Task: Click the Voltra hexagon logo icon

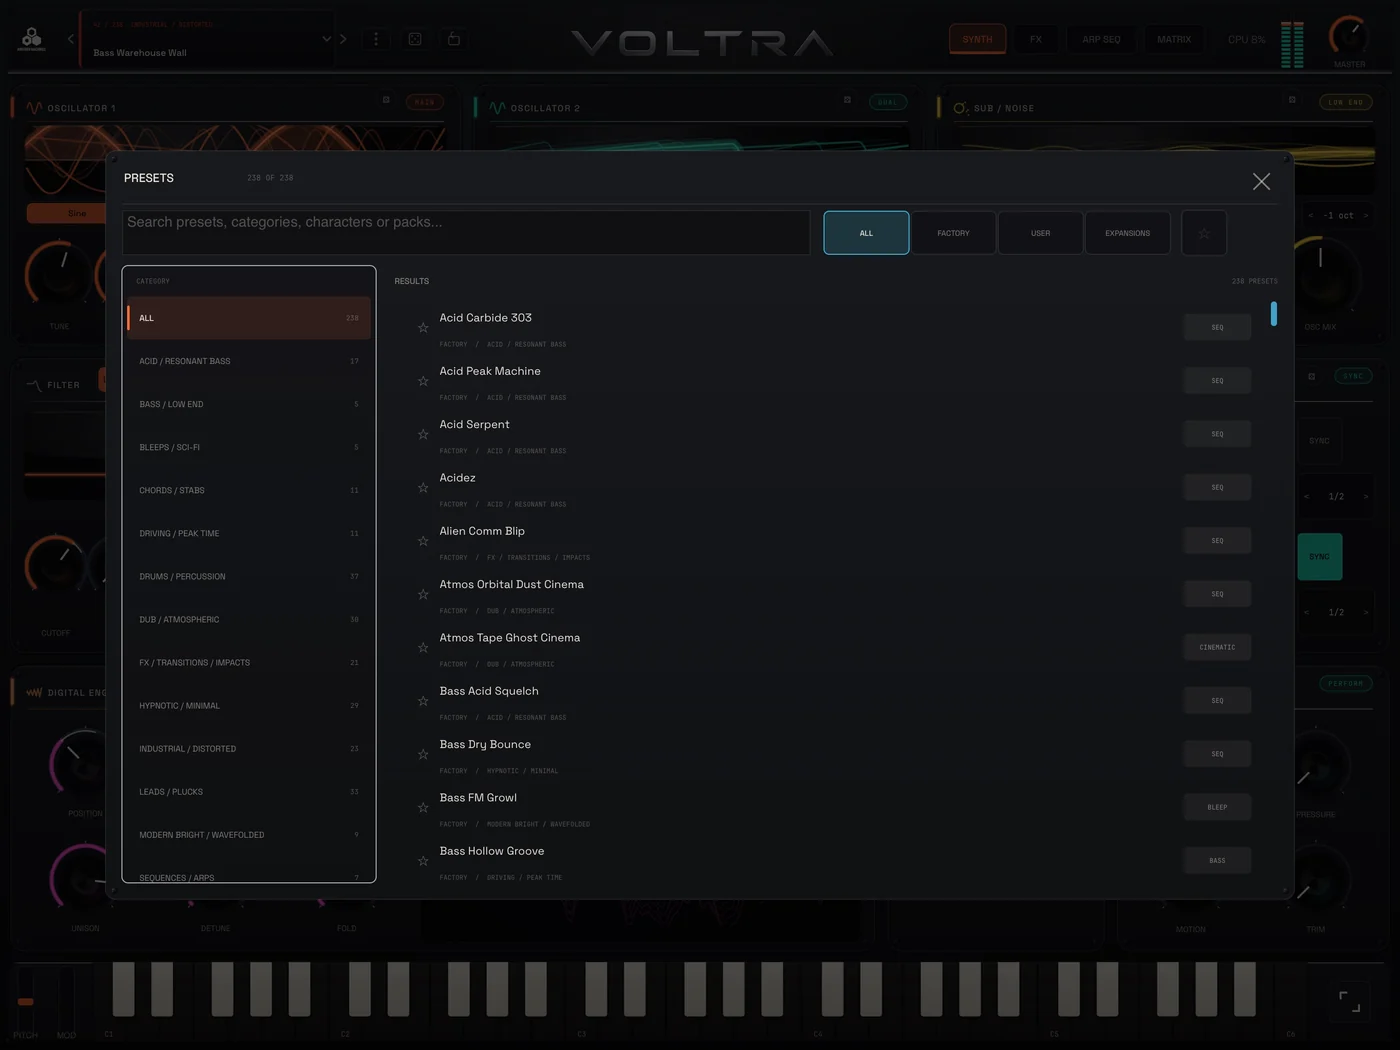Action: click(x=32, y=38)
